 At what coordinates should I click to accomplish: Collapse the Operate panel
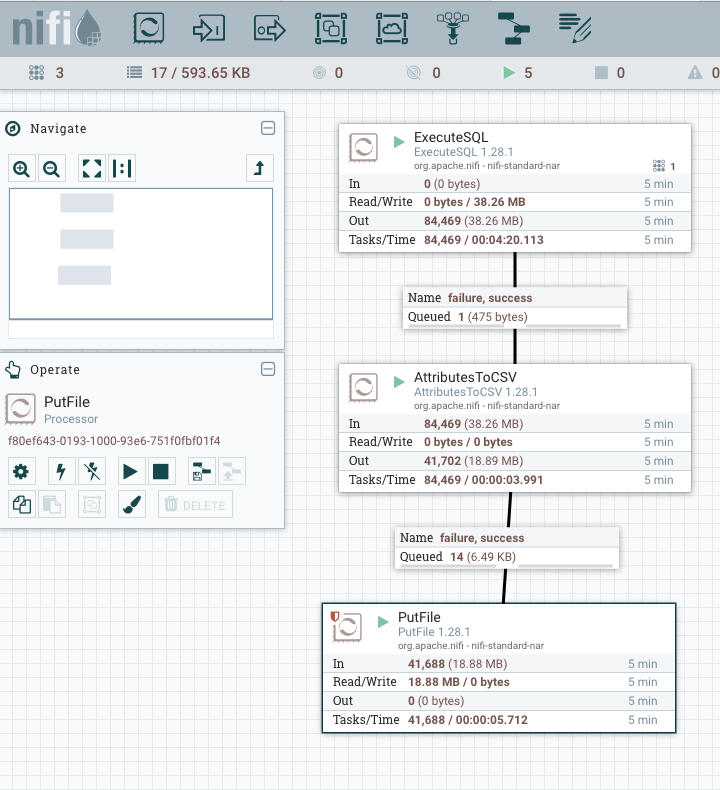(268, 369)
